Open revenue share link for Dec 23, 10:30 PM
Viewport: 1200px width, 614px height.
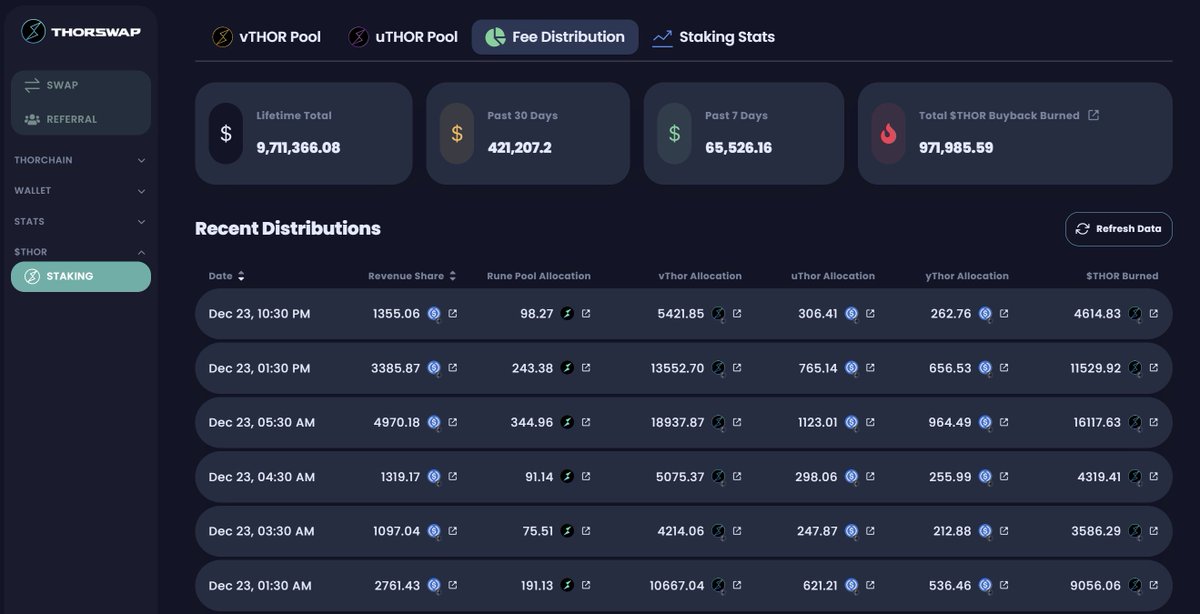coord(453,314)
